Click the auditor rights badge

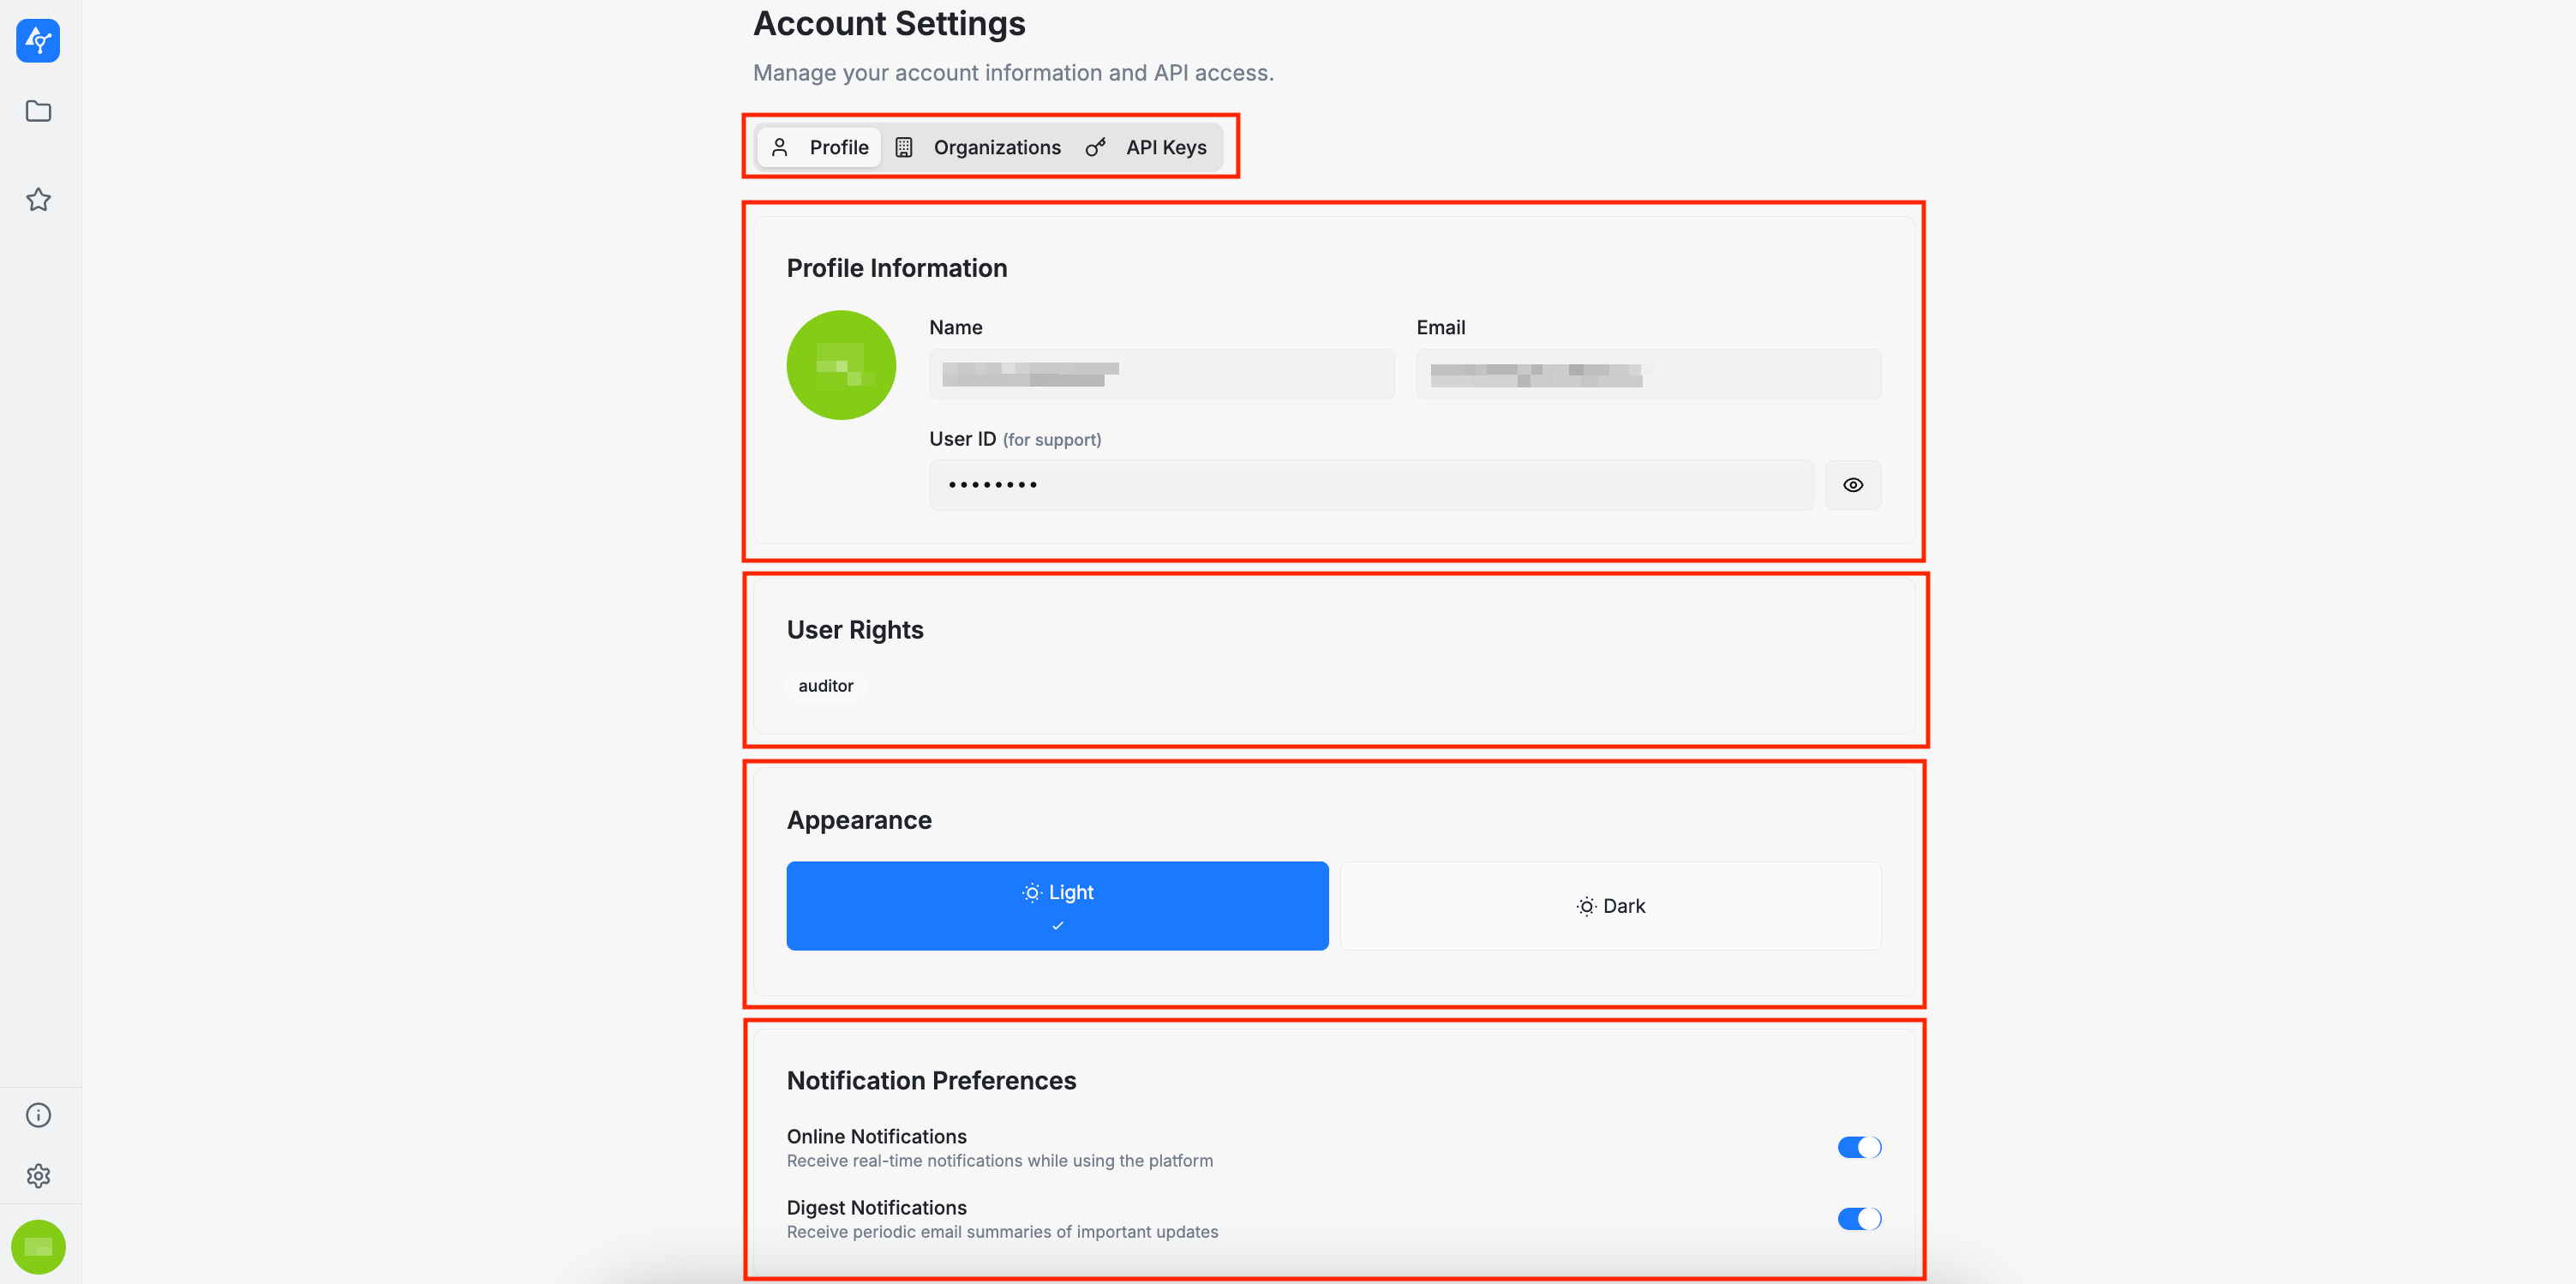point(825,686)
